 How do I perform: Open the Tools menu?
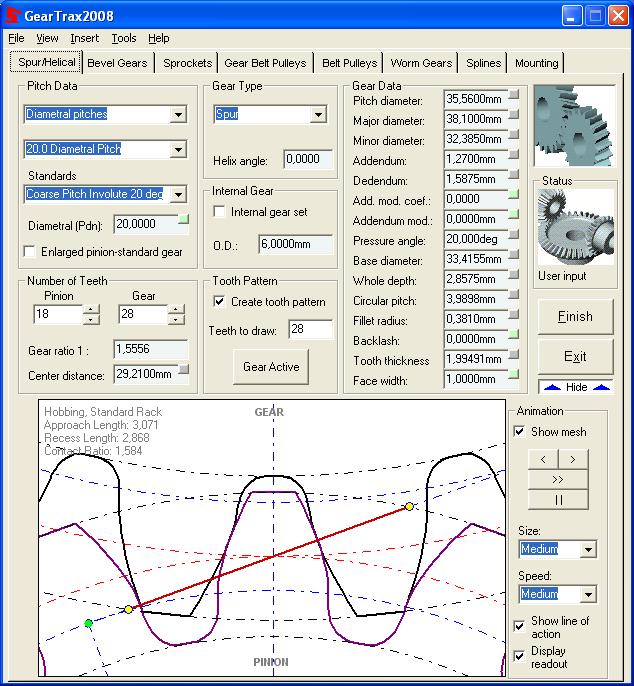[124, 38]
